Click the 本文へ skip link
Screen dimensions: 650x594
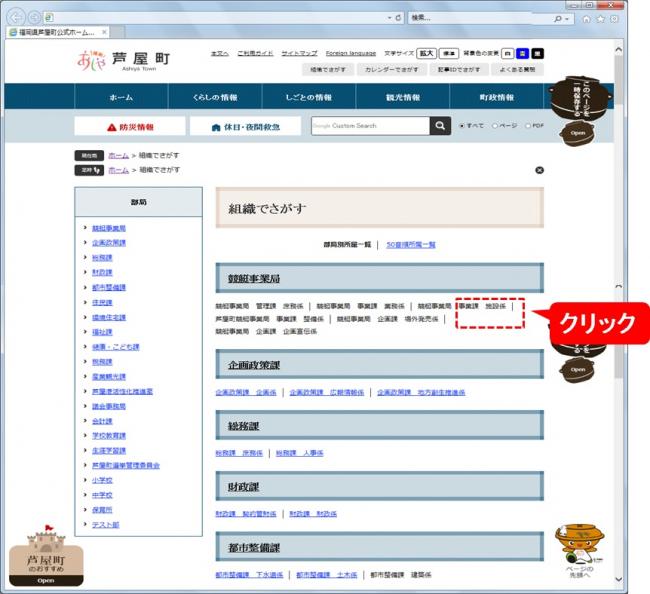coord(220,53)
